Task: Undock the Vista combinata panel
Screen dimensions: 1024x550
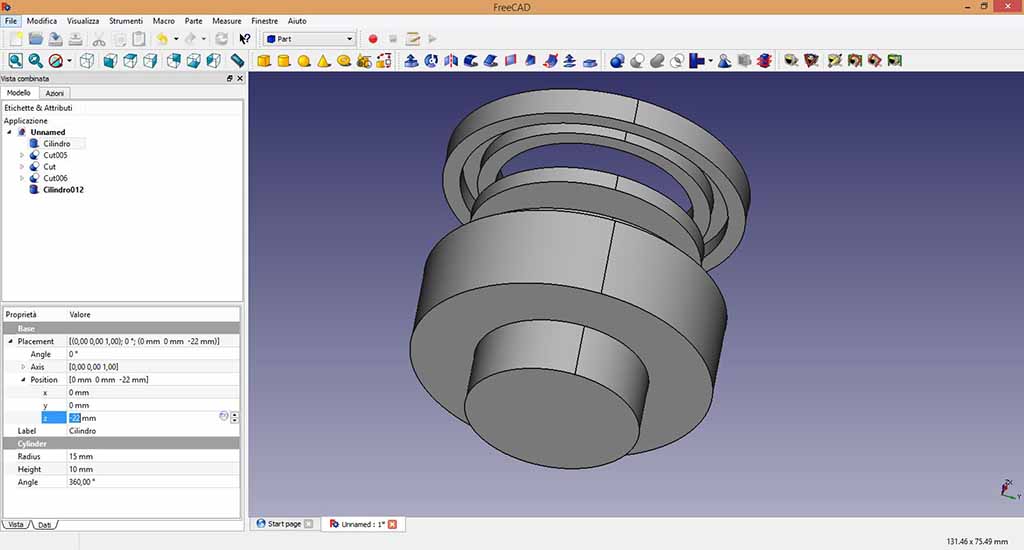Action: [229, 78]
